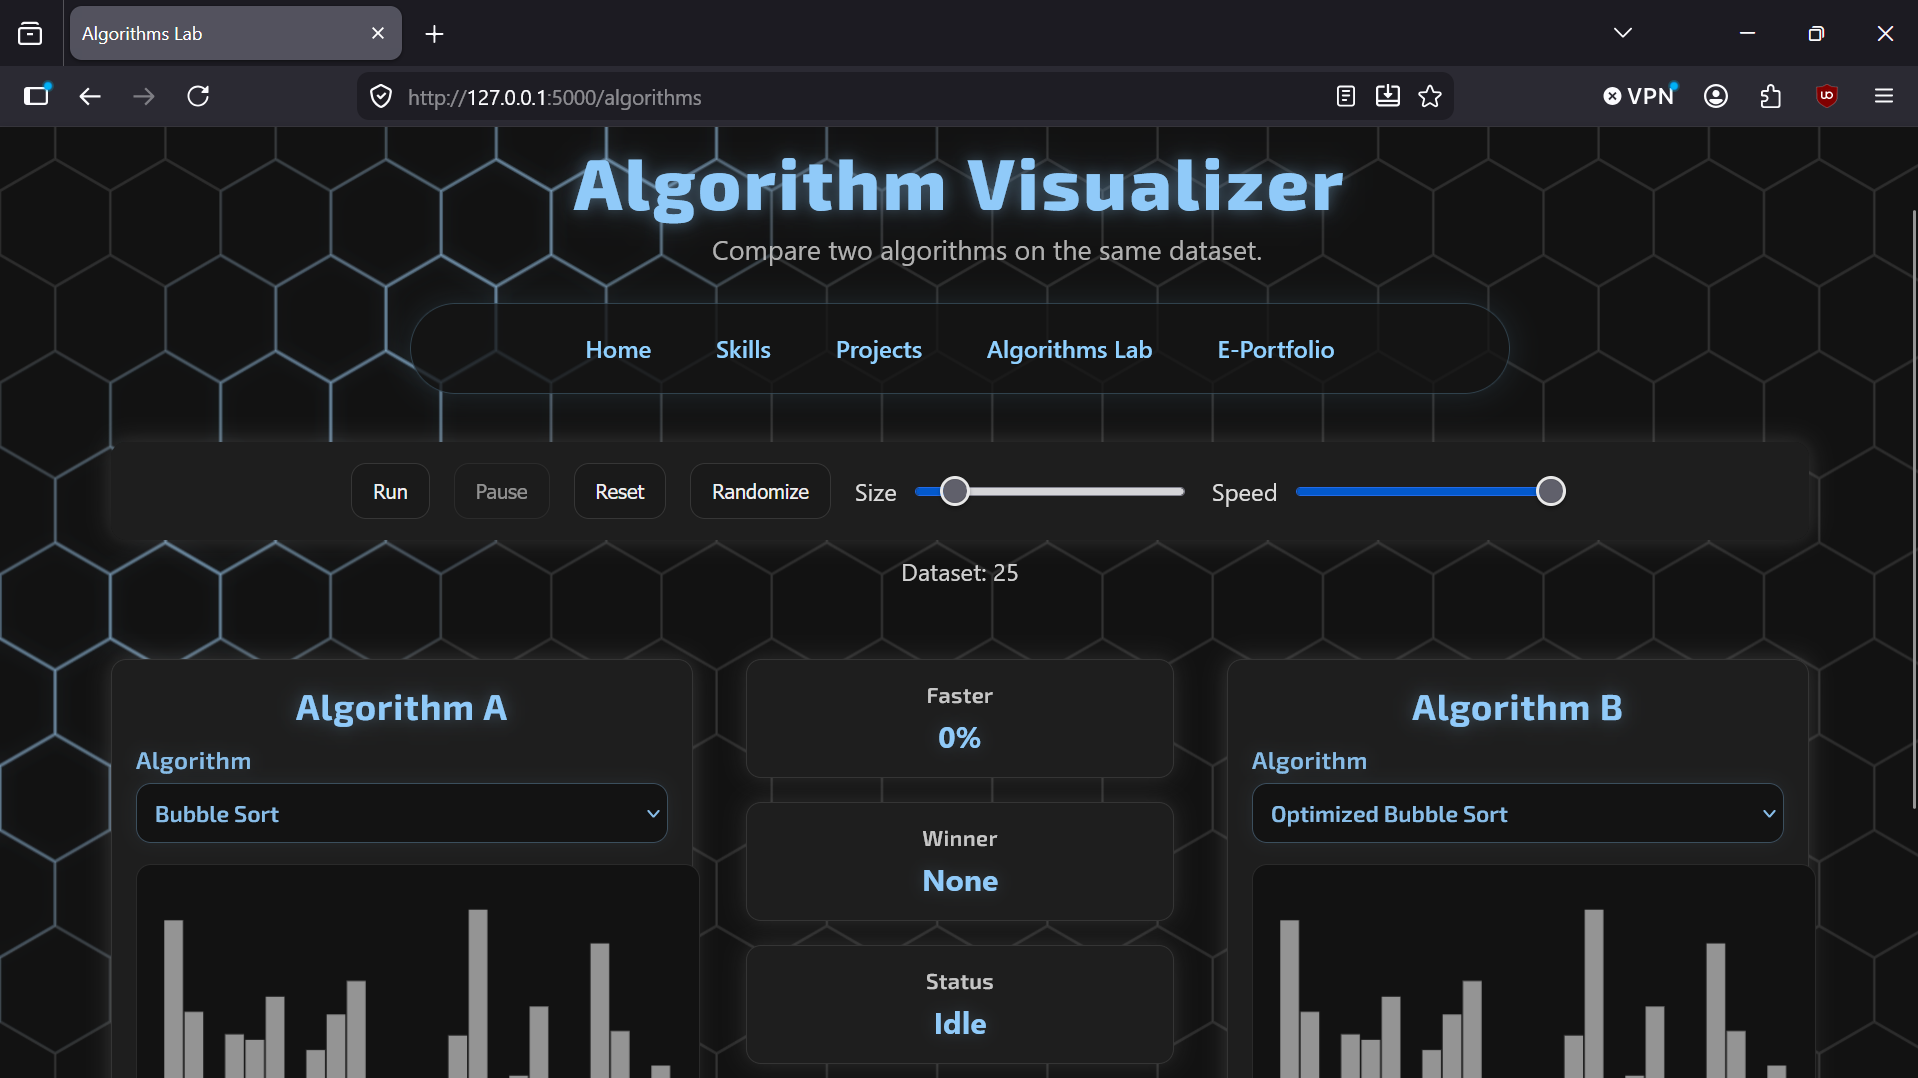The height and width of the screenshot is (1078, 1918).
Task: Click the Speed slider handle
Action: [x=1550, y=491]
